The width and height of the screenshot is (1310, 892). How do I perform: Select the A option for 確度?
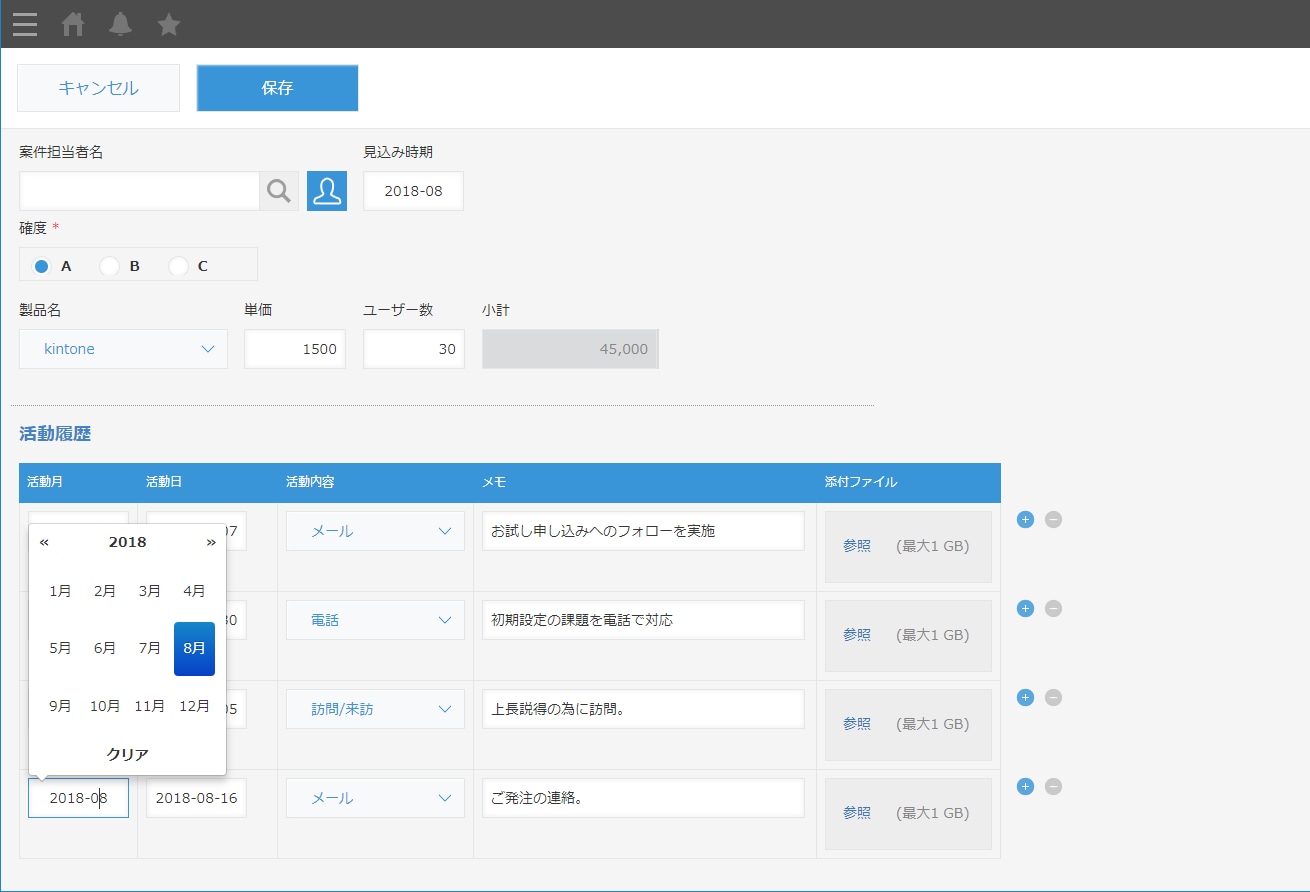(x=40, y=266)
